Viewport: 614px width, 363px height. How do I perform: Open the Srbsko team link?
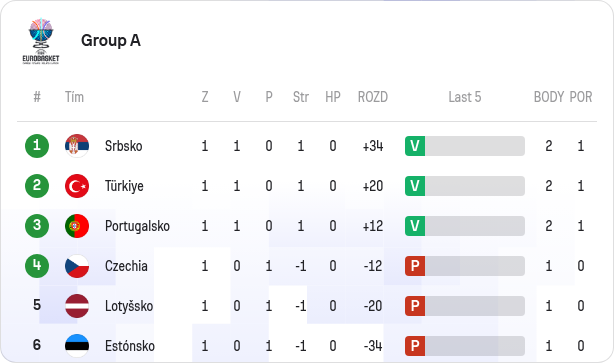click(x=123, y=146)
